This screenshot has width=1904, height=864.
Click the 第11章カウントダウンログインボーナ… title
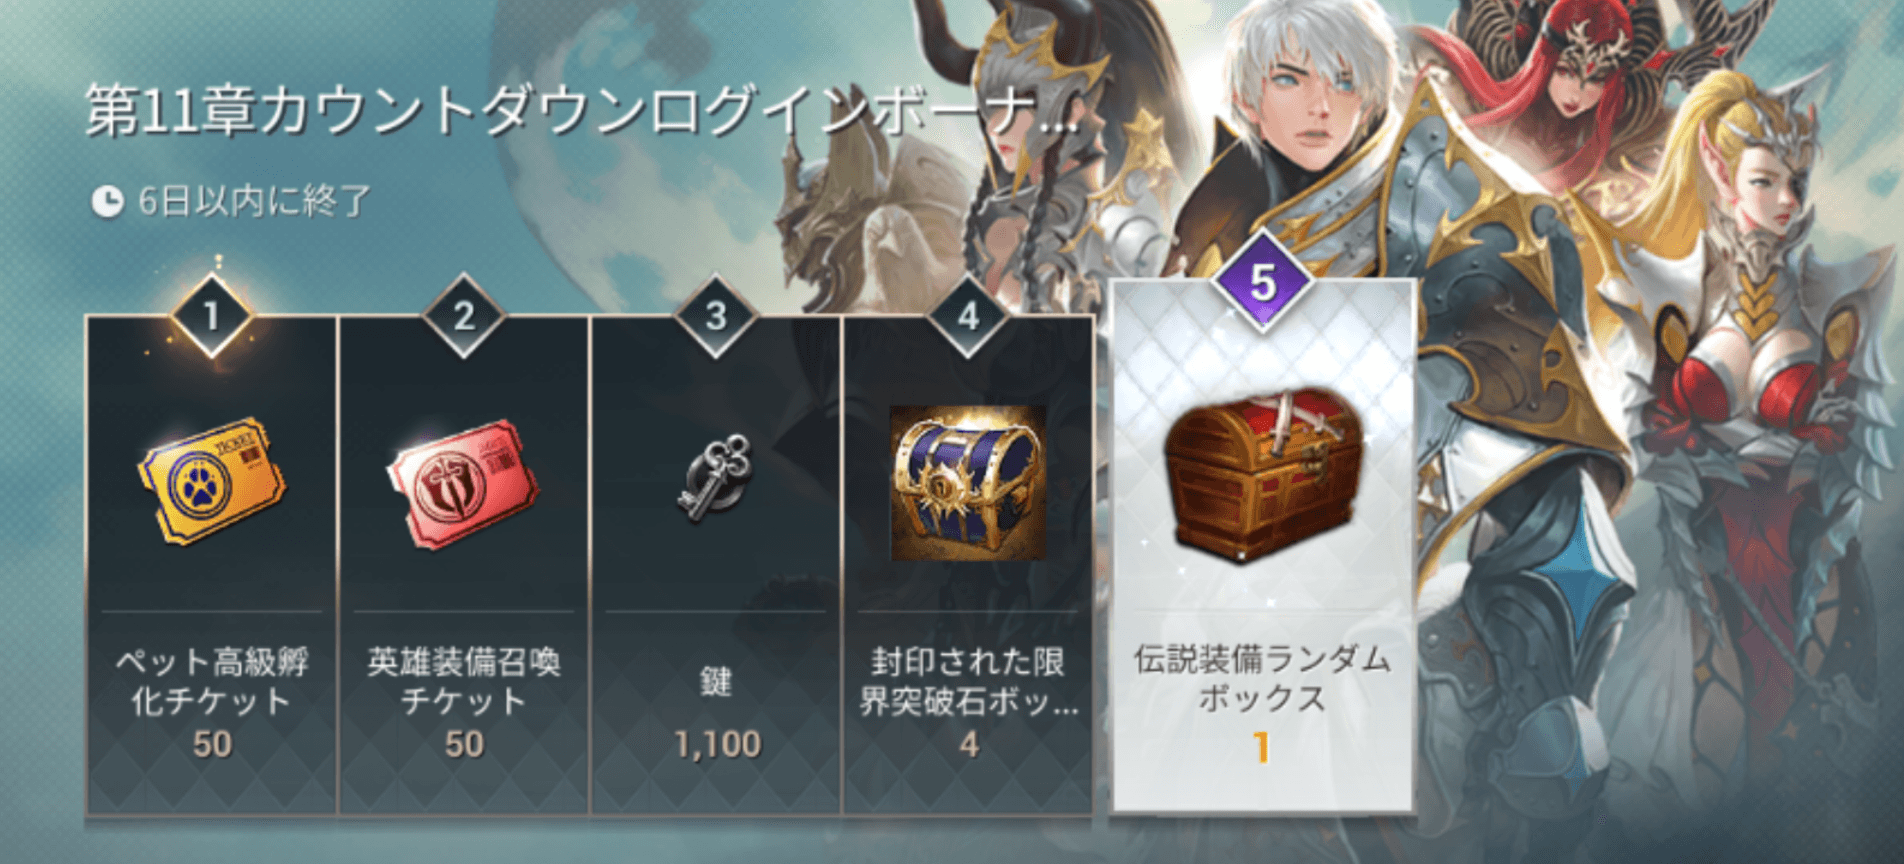pyautogui.click(x=582, y=110)
